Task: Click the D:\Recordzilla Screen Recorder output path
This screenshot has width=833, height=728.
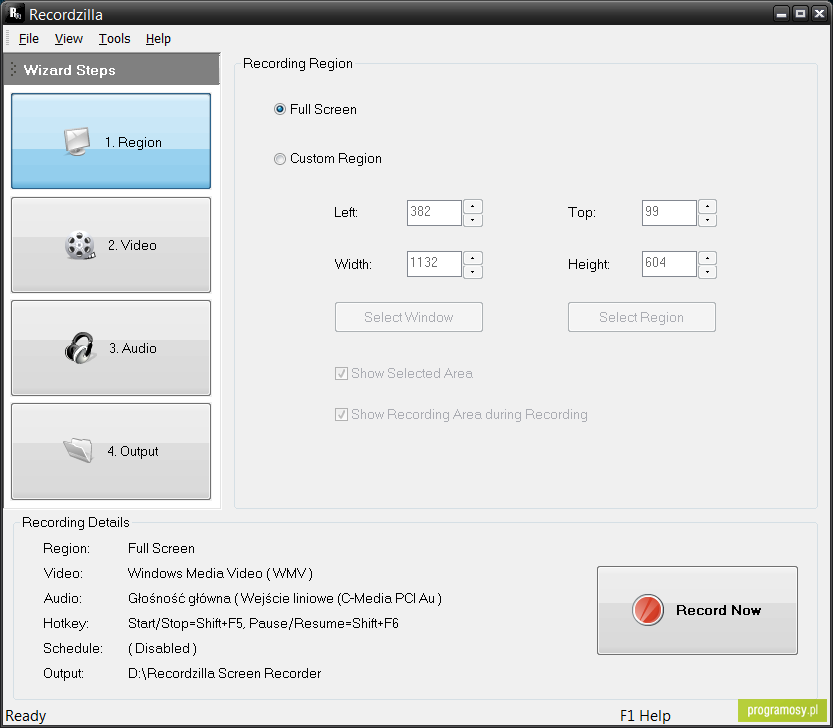Action: click(224, 673)
